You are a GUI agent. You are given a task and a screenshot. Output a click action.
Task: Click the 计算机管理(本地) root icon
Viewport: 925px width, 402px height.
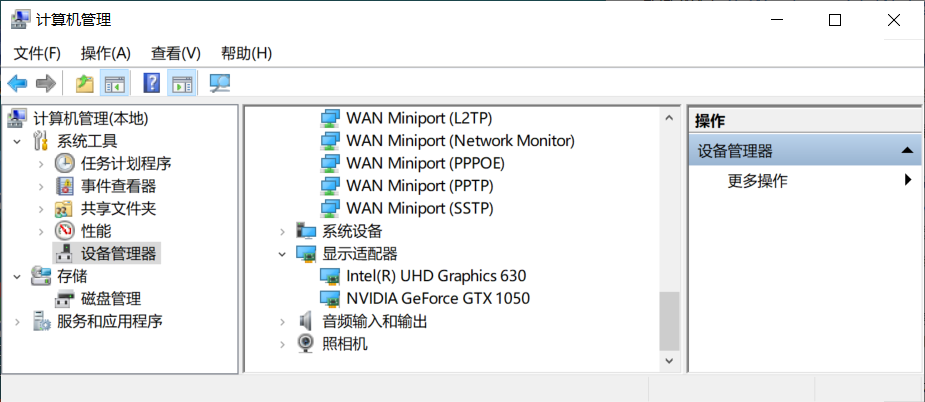[17, 119]
